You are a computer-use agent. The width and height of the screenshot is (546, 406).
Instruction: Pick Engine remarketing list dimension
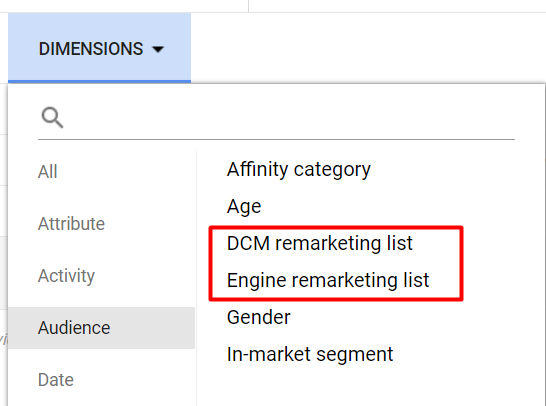pyautogui.click(x=328, y=280)
